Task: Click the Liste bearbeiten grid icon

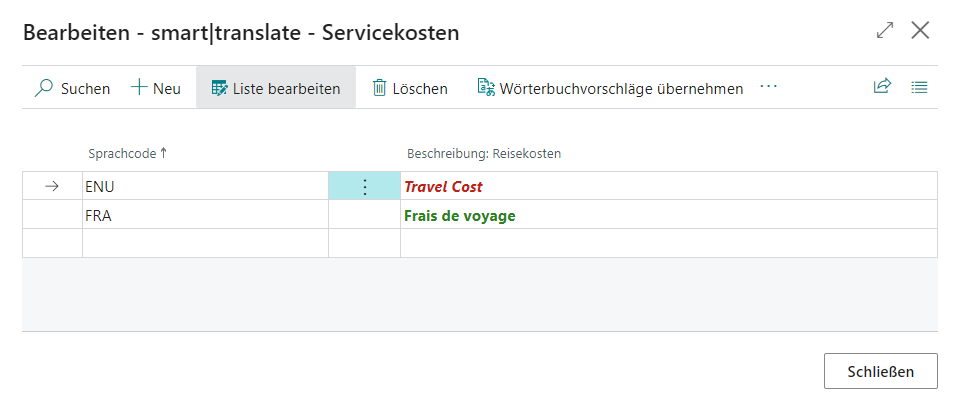Action: point(219,88)
